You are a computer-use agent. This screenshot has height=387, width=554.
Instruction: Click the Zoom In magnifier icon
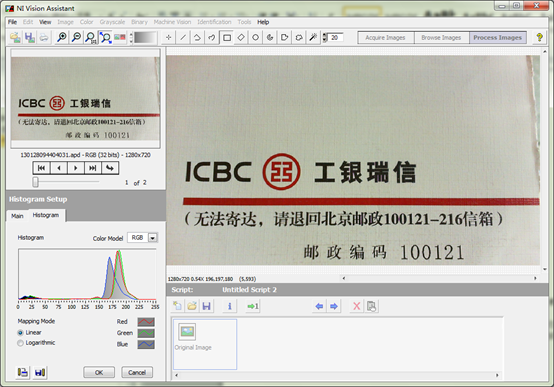click(62, 37)
